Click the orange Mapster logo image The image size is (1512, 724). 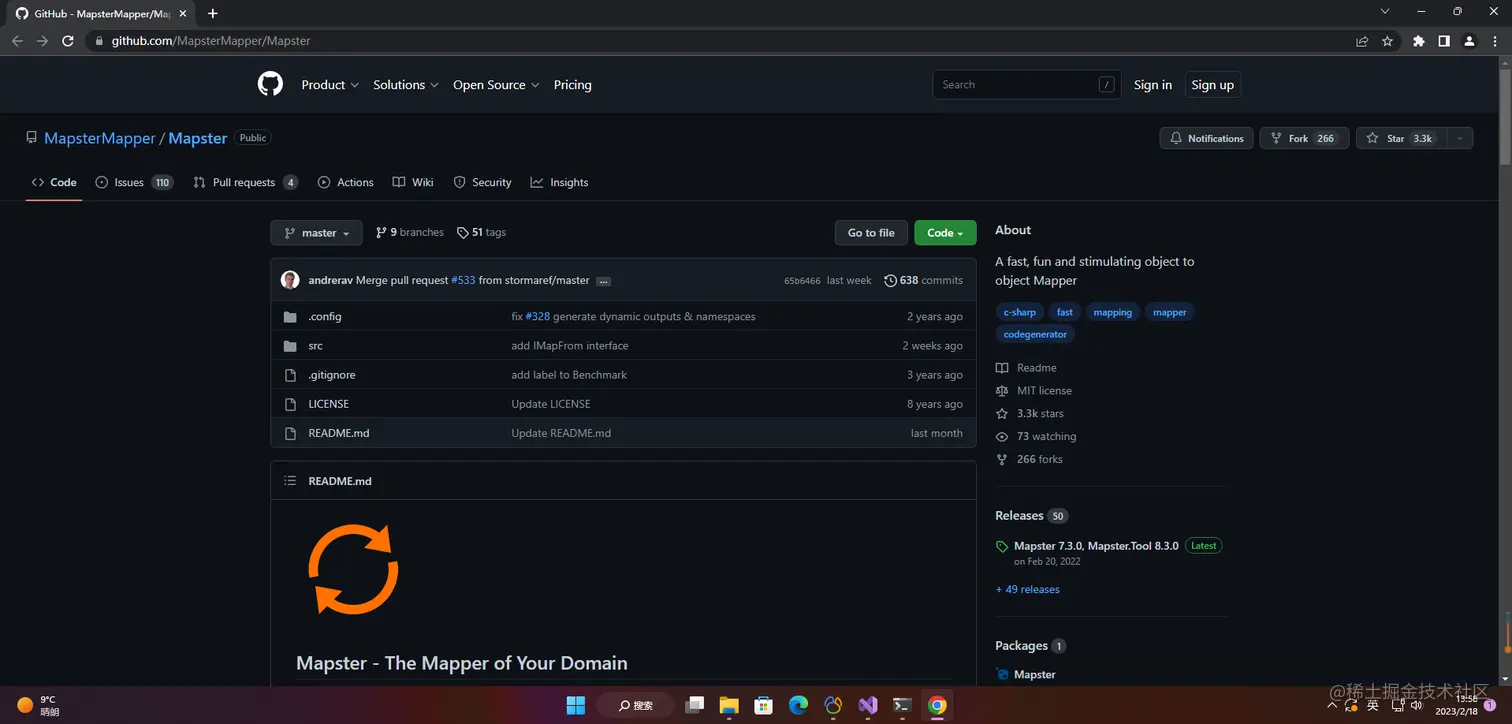click(x=353, y=569)
